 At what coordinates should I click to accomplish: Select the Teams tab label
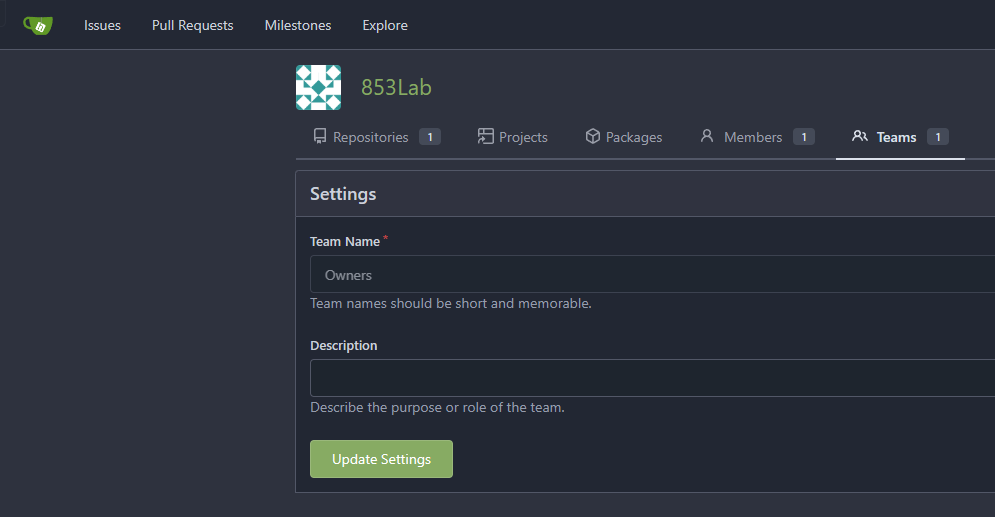(x=896, y=137)
